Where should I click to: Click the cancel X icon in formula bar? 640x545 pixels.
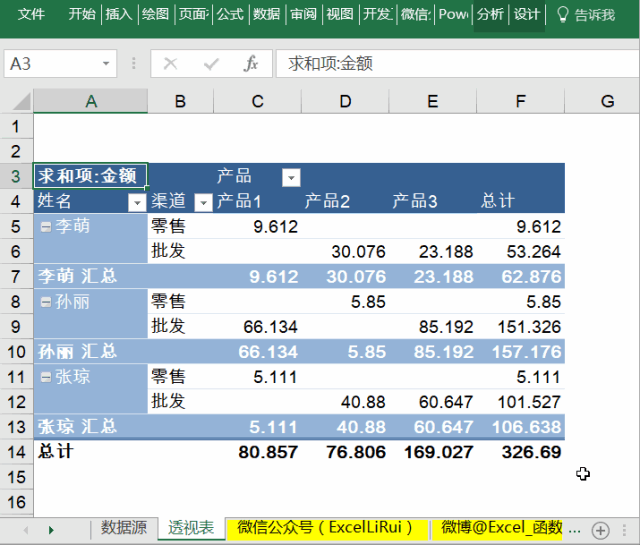pyautogui.click(x=171, y=64)
